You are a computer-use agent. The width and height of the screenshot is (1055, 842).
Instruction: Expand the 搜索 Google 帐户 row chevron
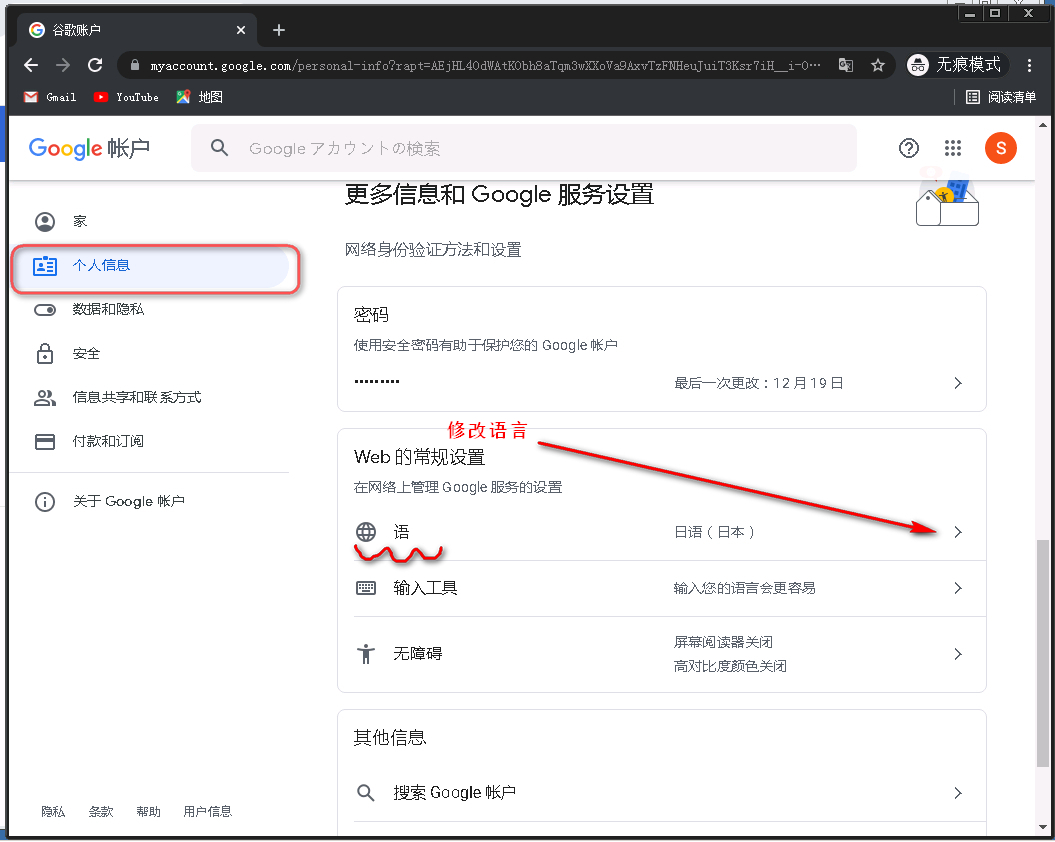[958, 793]
